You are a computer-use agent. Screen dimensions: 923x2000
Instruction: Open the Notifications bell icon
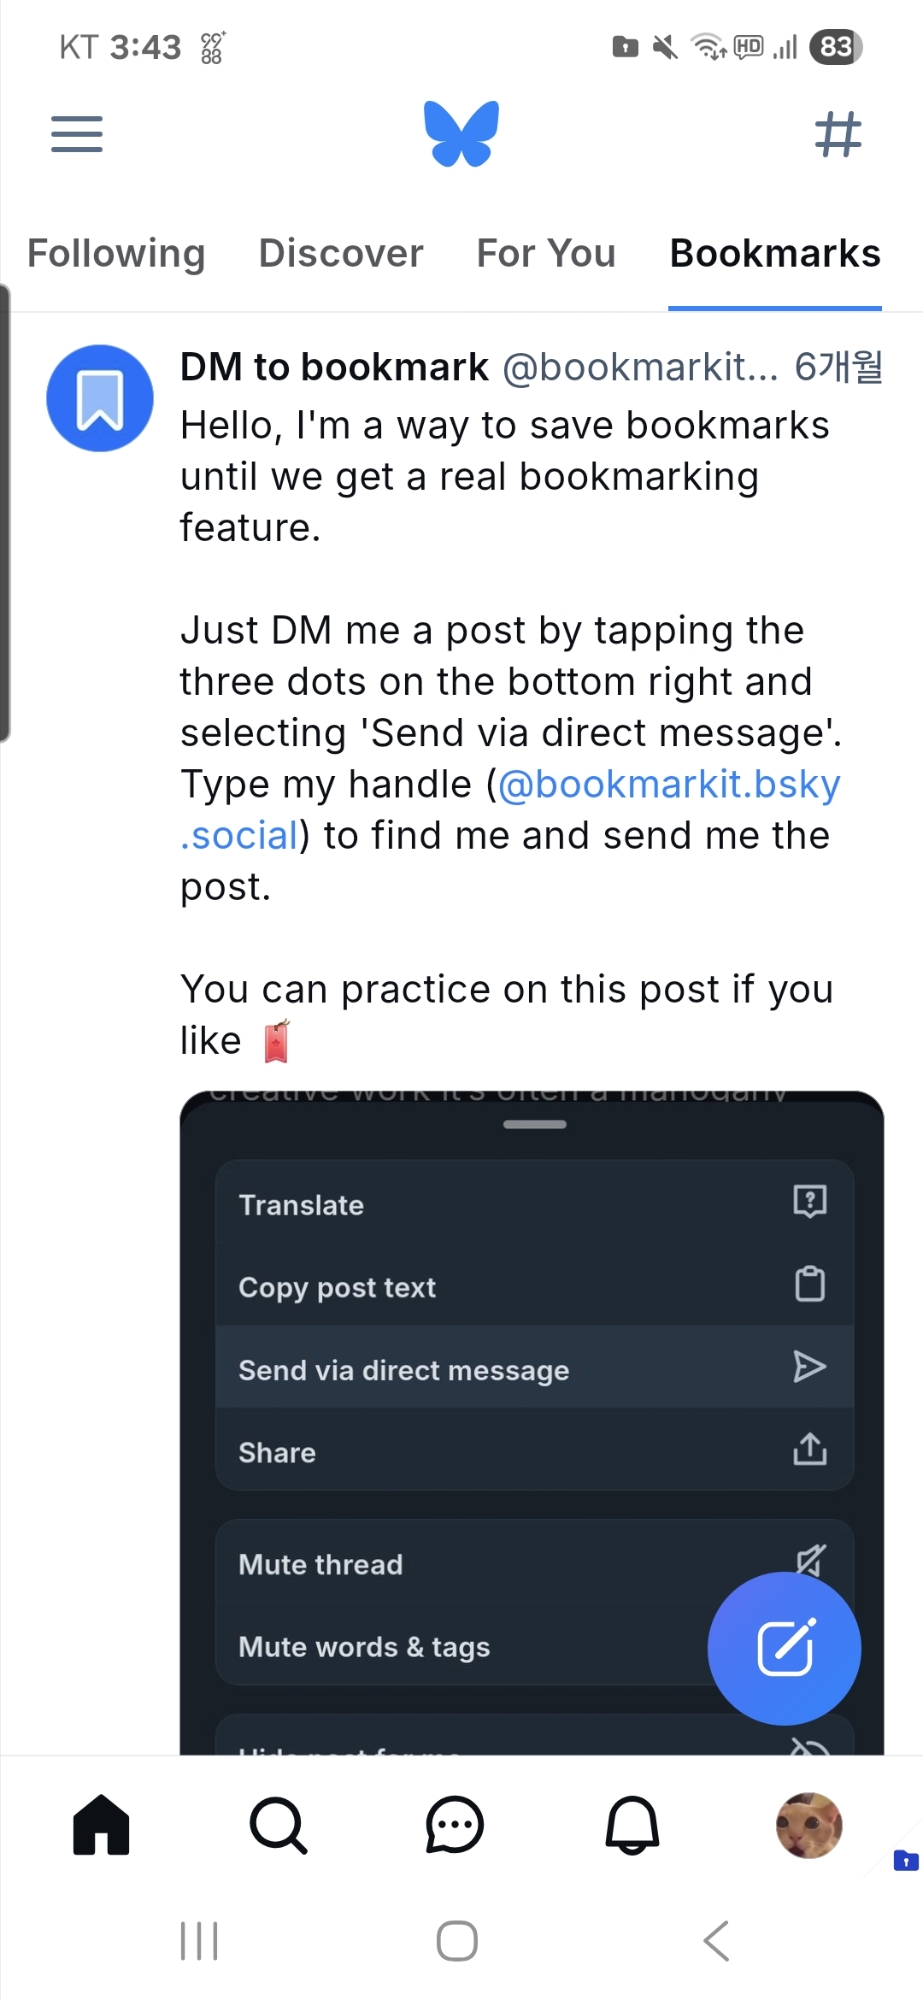coord(632,1825)
